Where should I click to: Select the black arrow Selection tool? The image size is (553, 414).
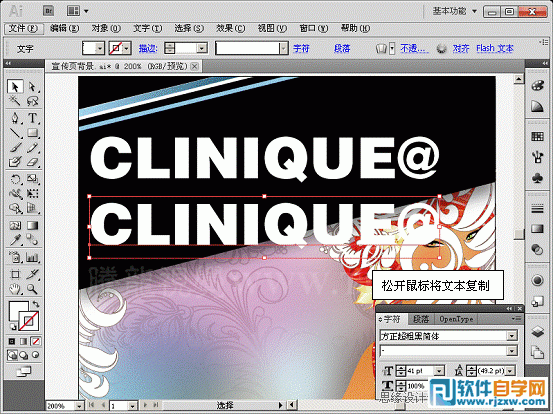click(x=15, y=87)
